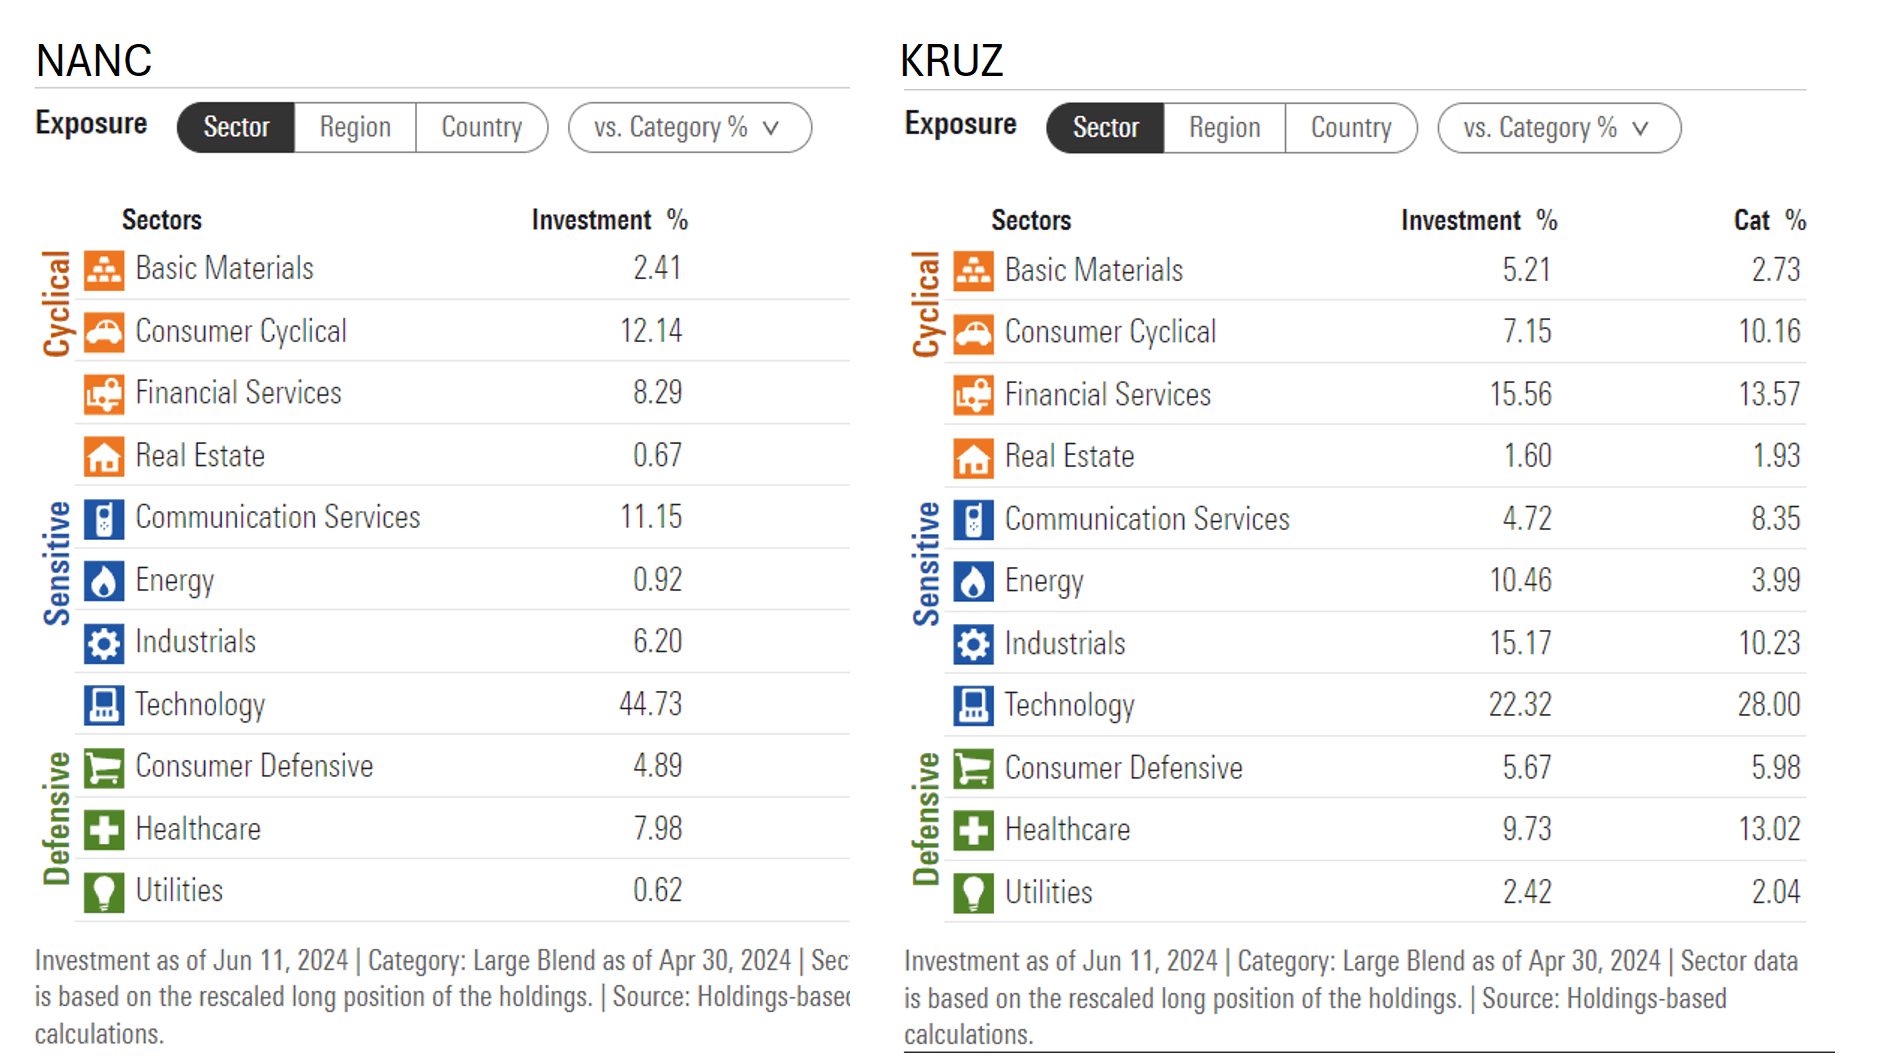Click NANC Energy flame icon
This screenshot has width=1898, height=1061.
coord(104,580)
